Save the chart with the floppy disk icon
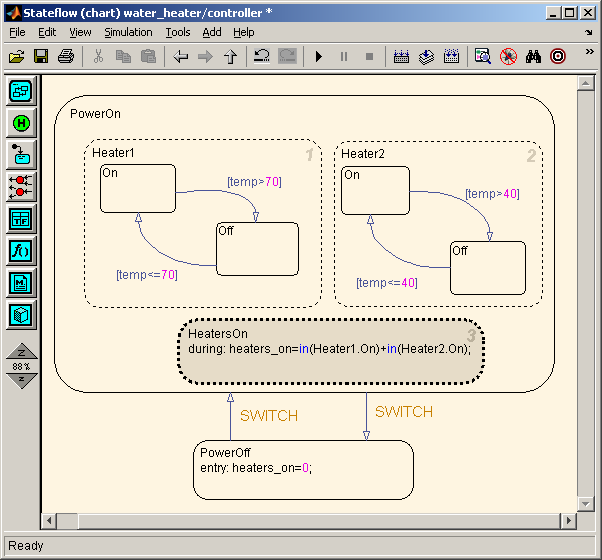Viewport: 602px width, 560px height. click(41, 57)
